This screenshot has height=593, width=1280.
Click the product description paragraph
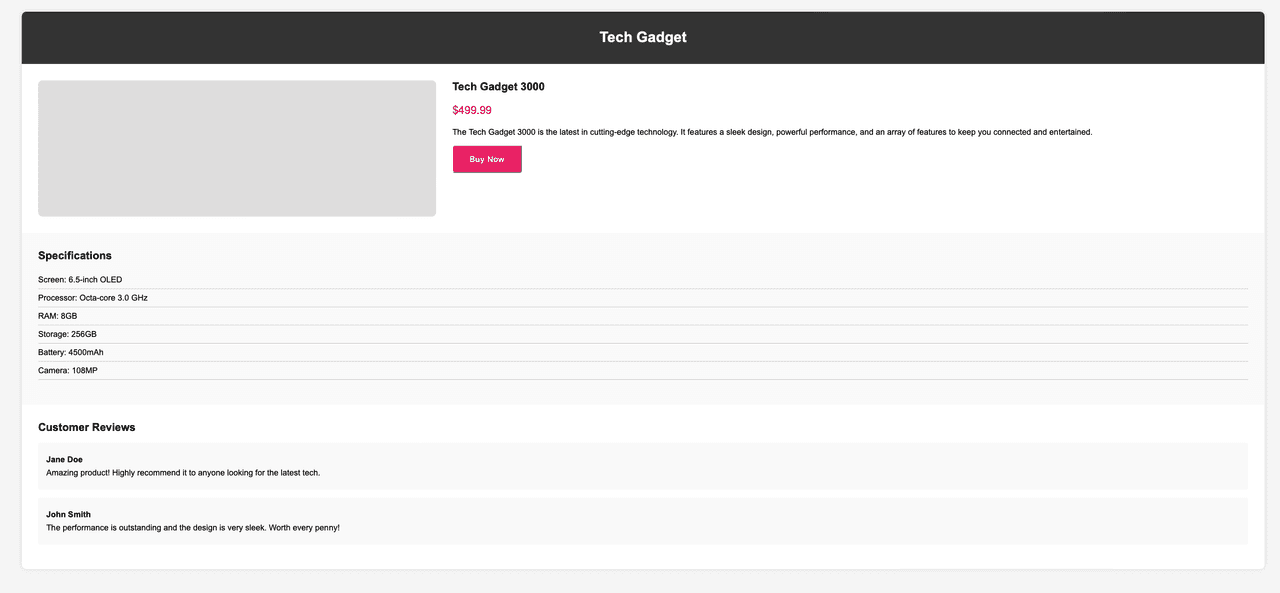[772, 132]
